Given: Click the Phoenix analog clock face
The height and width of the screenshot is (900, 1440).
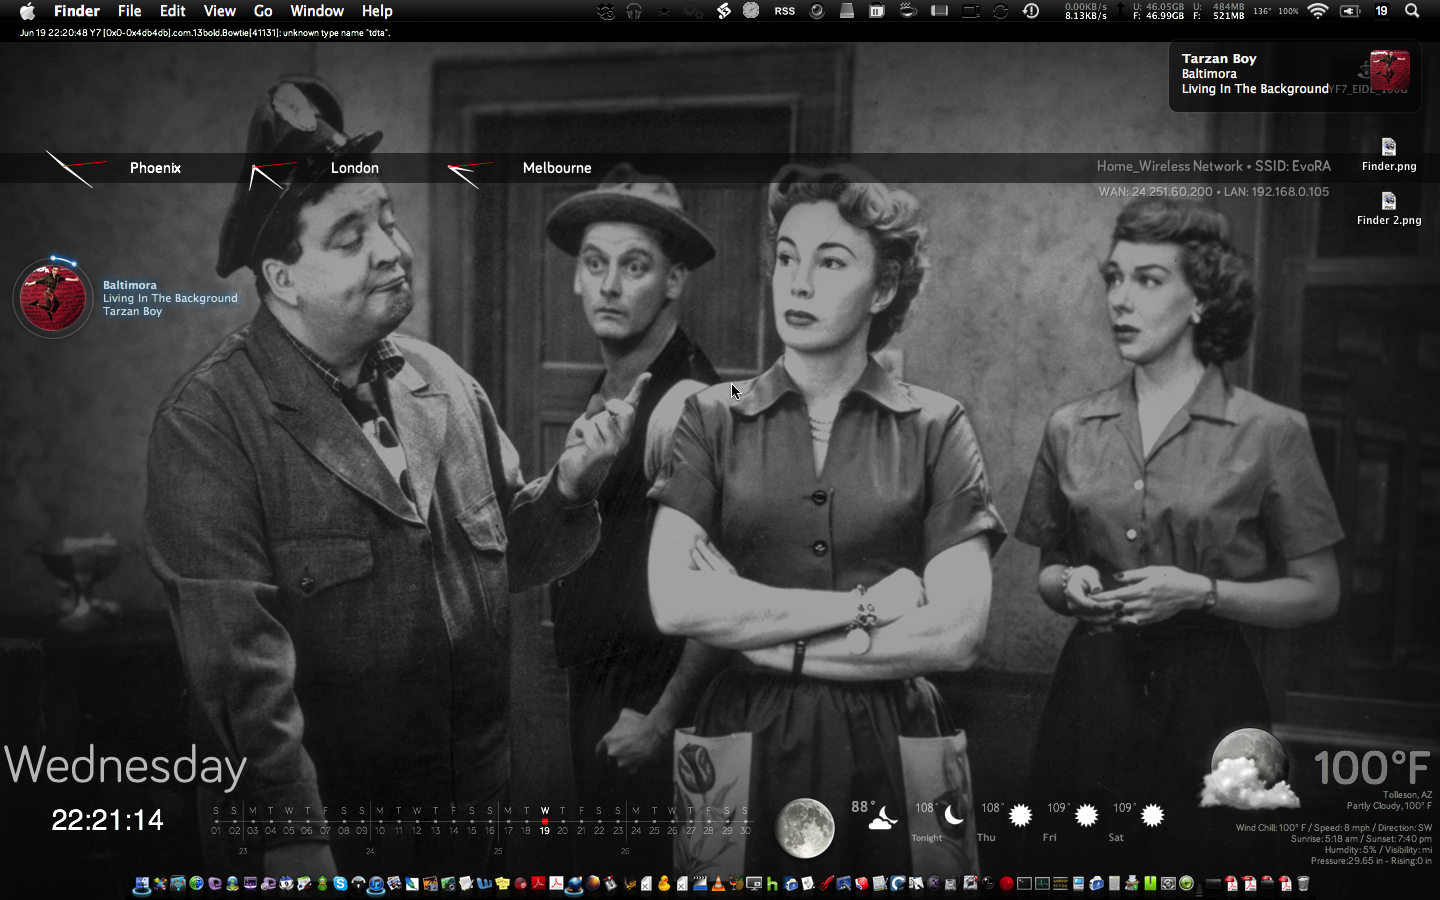Looking at the screenshot, I should point(75,168).
